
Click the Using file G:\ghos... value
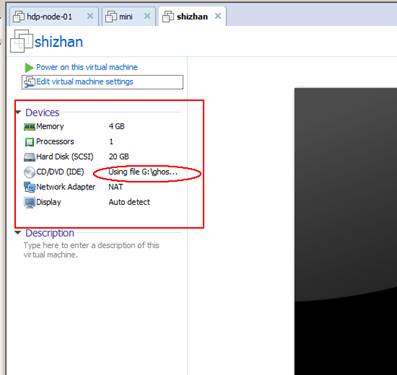click(x=143, y=172)
